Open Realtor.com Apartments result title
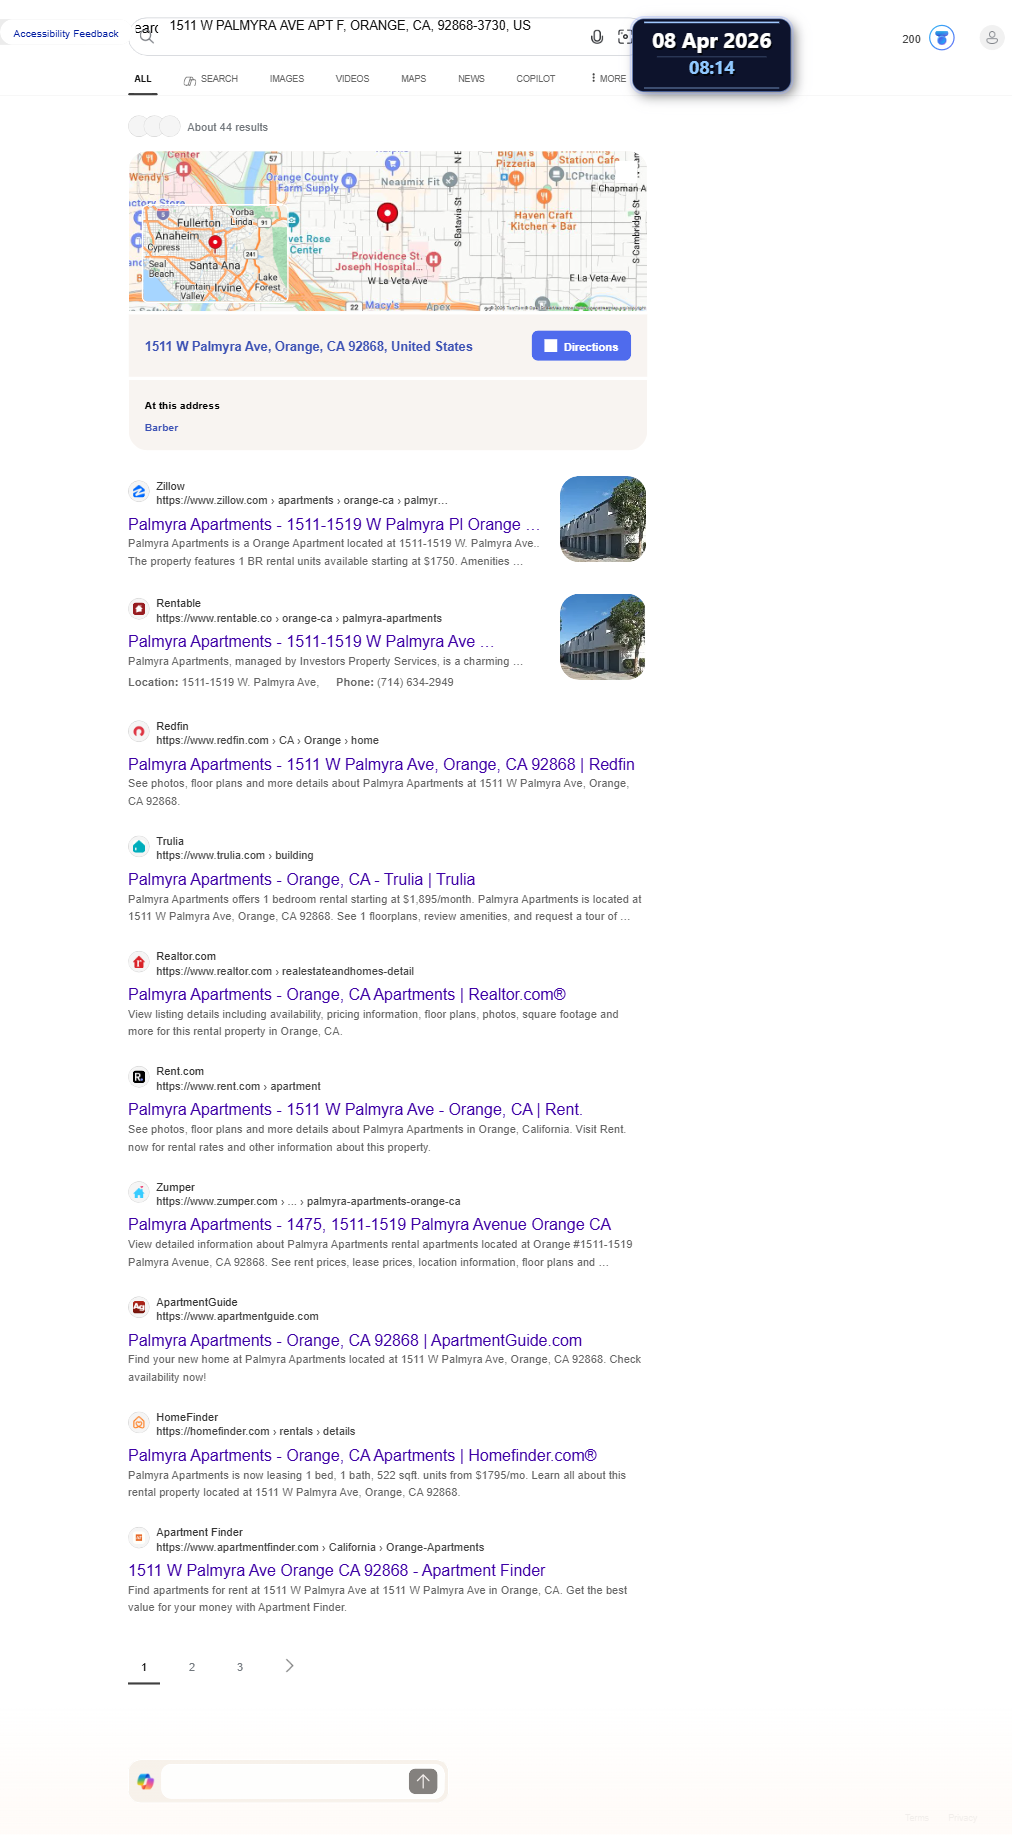 (x=347, y=995)
